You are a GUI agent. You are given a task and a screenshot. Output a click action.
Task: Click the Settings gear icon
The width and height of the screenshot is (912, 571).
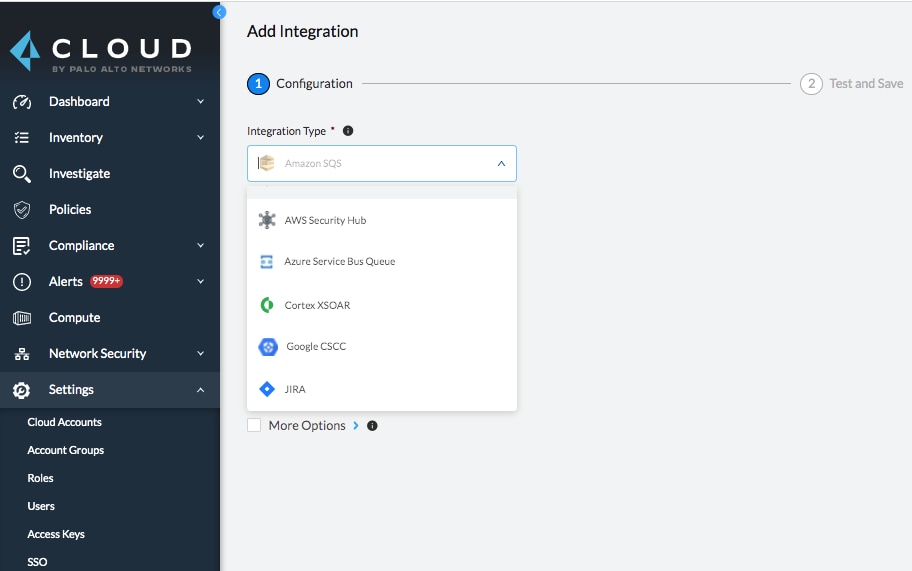click(x=22, y=390)
